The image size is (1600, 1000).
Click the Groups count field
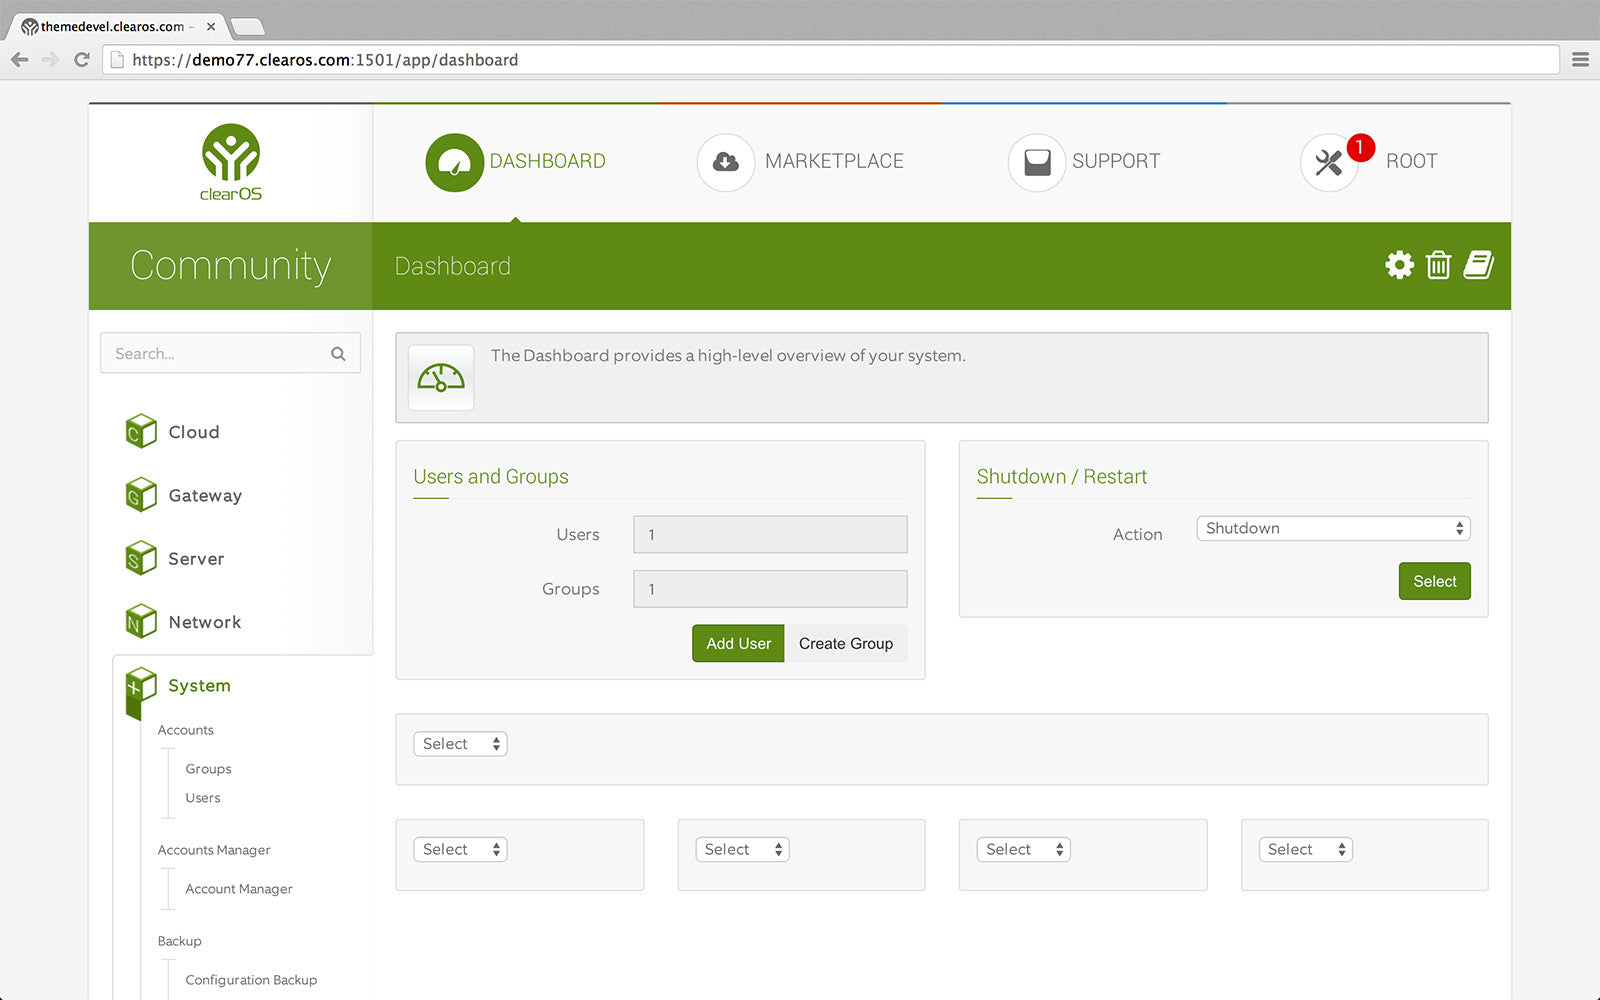(770, 589)
